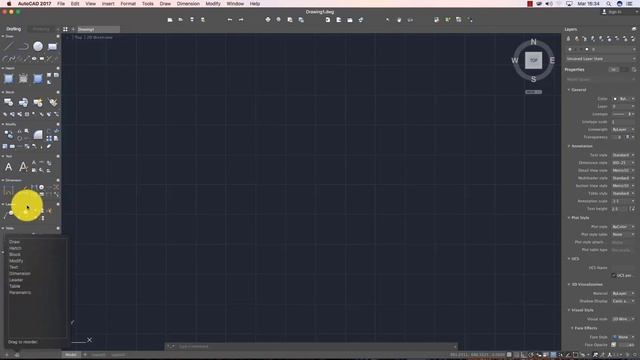Click the layer color swatch in Layers row
The image size is (640, 360).
click(587, 49)
